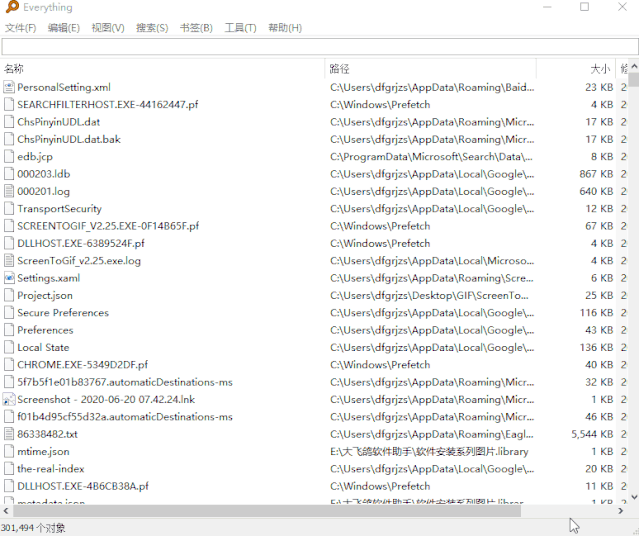The width and height of the screenshot is (639, 536).
Task: Click the Secure Preferences file icon
Action: click(x=9, y=313)
